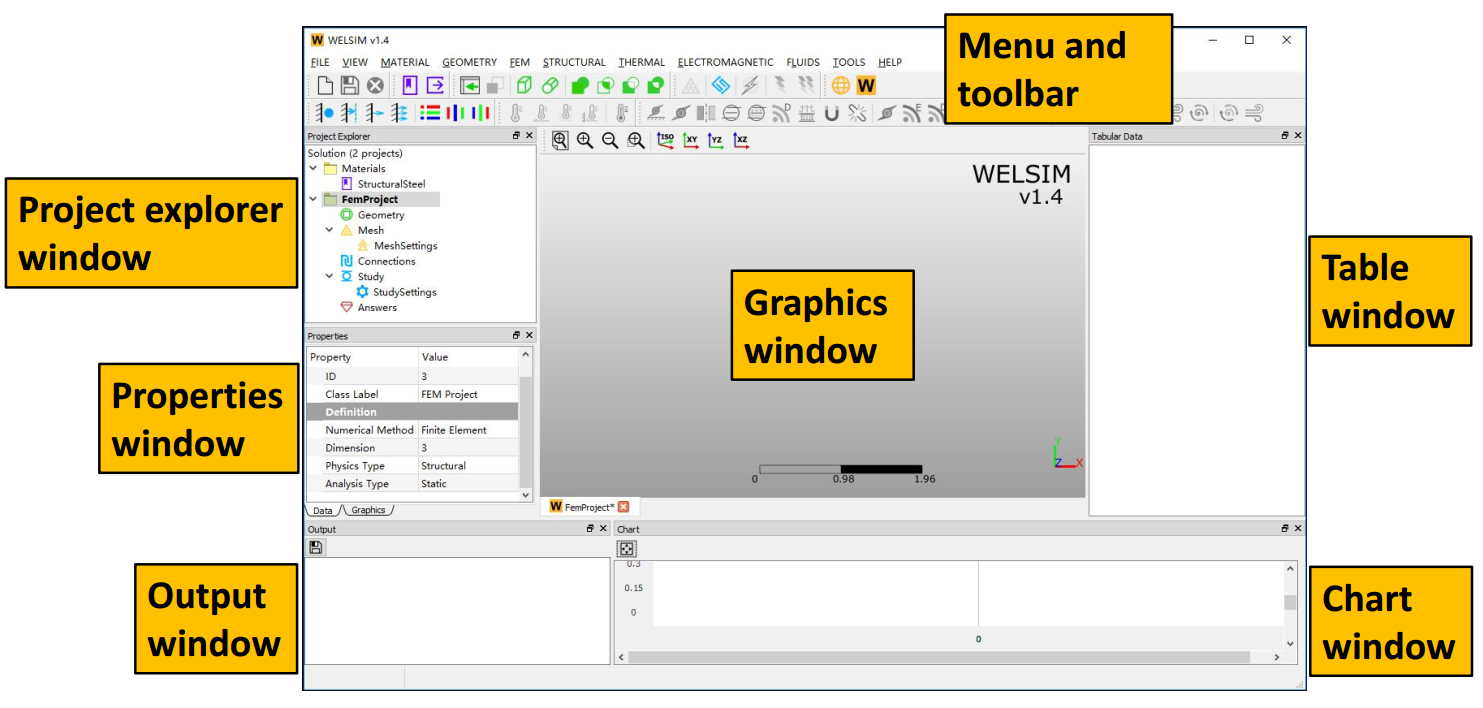Viewport: 1483px width, 708px height.
Task: Click the grey circled X icon
Action: pos(375,86)
